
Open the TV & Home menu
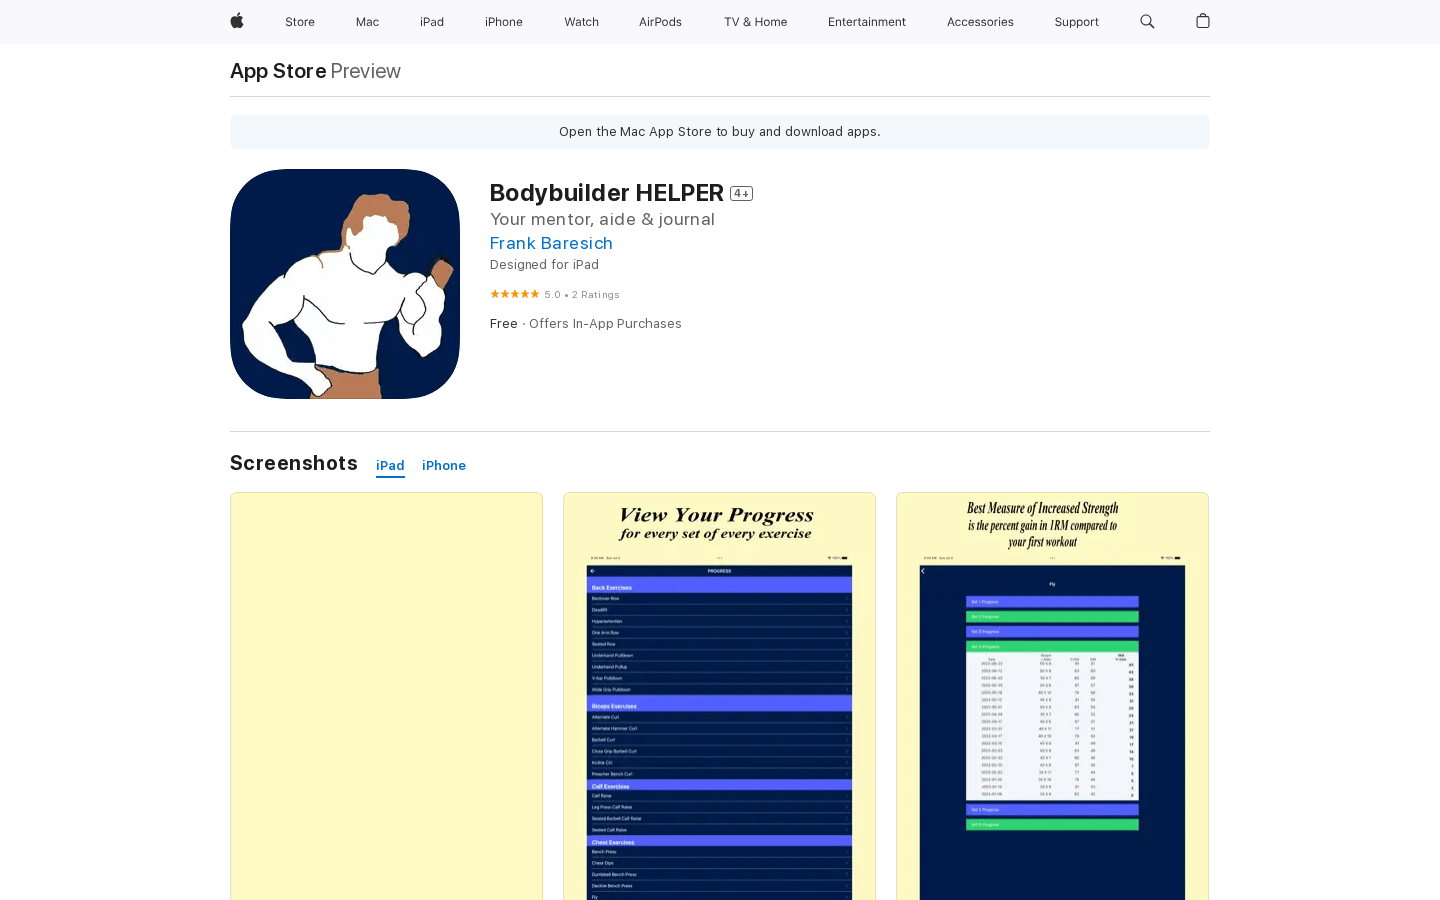[755, 22]
